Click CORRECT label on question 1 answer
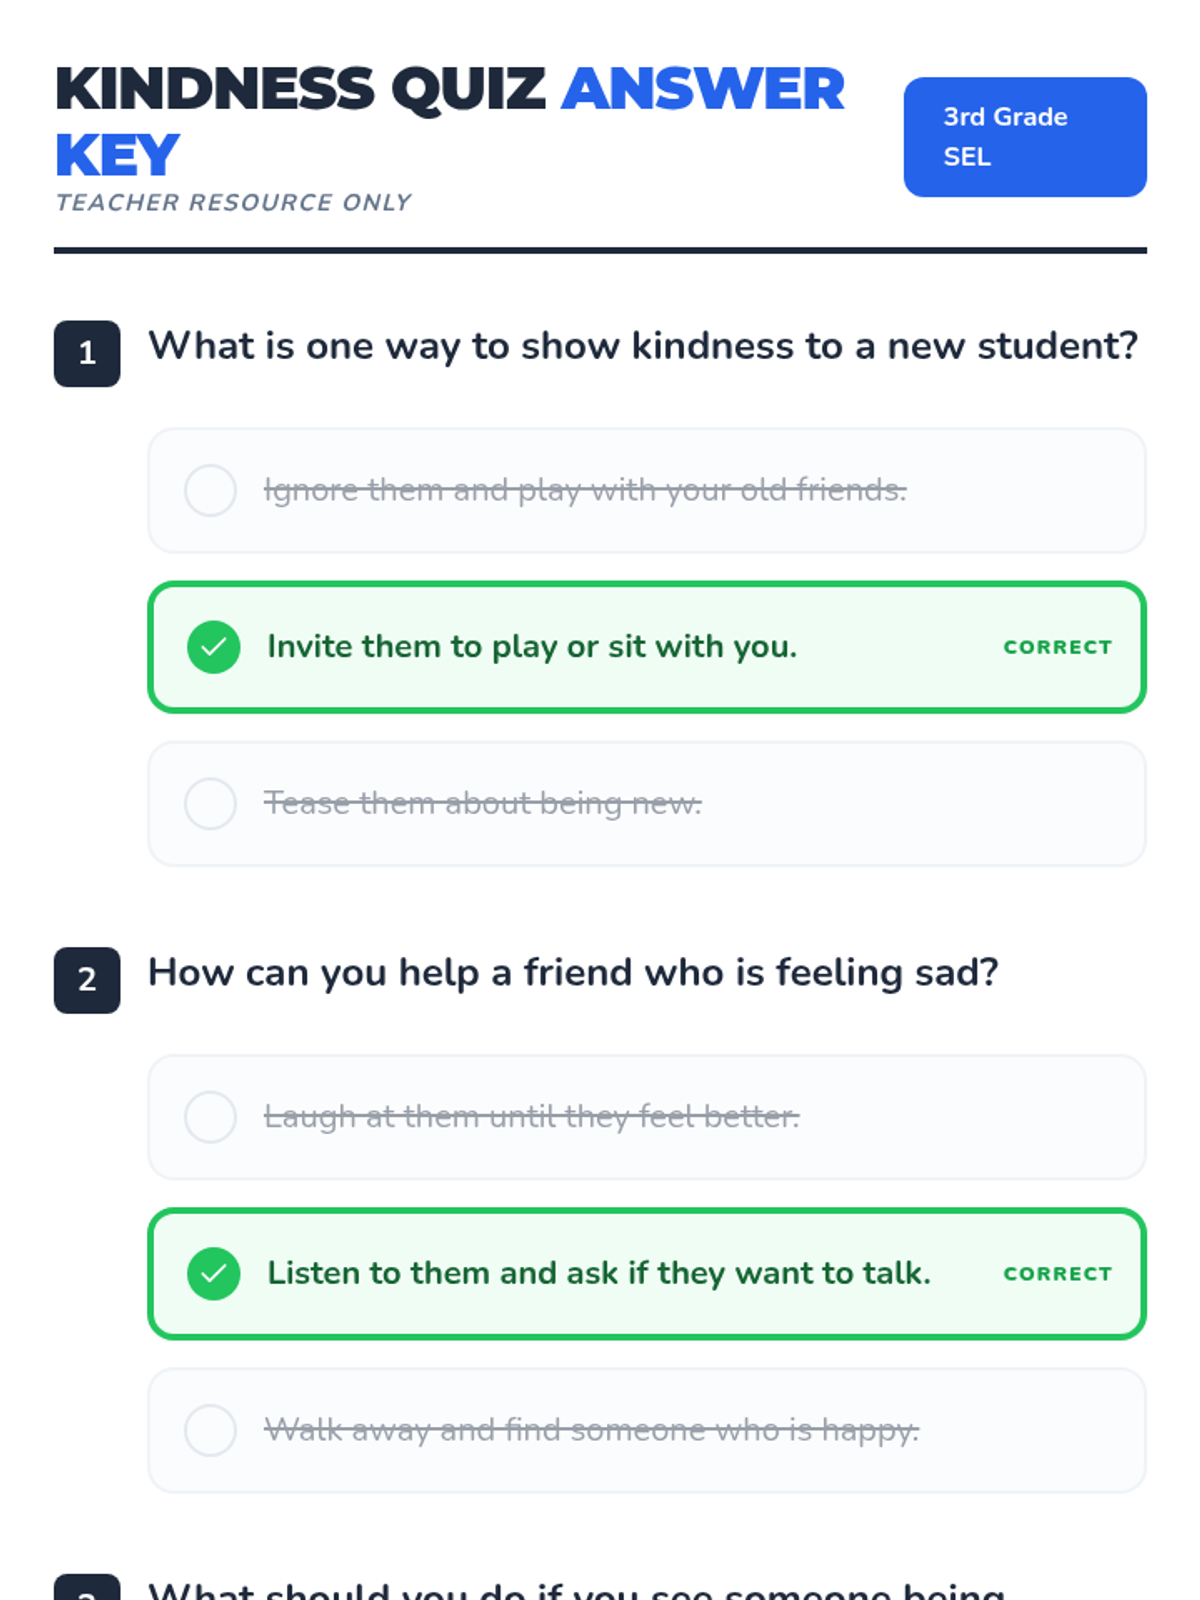 tap(1057, 647)
